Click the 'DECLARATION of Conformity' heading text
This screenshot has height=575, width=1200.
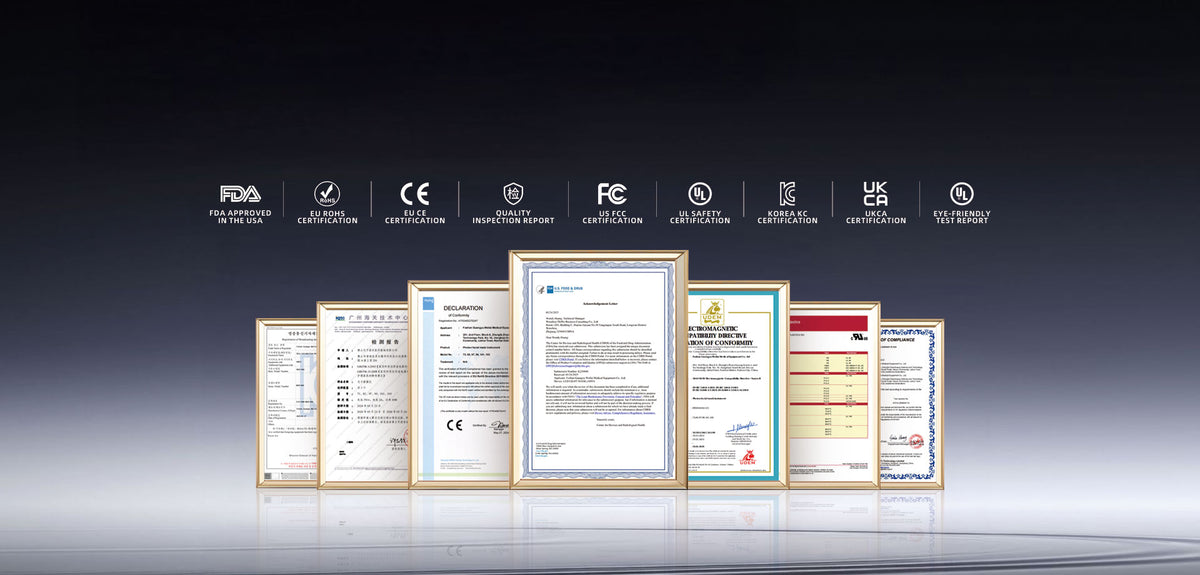point(463,311)
